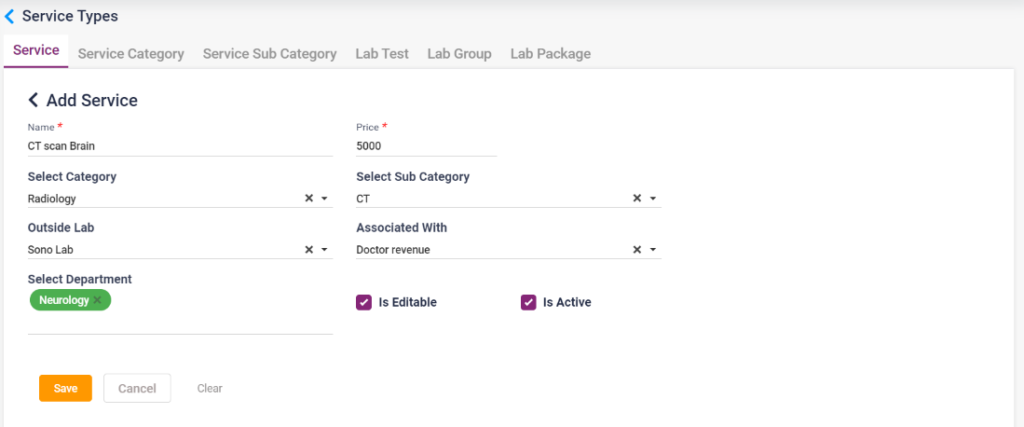Toggle the Is Editable checkbox
The image size is (1024, 427).
[x=364, y=302]
